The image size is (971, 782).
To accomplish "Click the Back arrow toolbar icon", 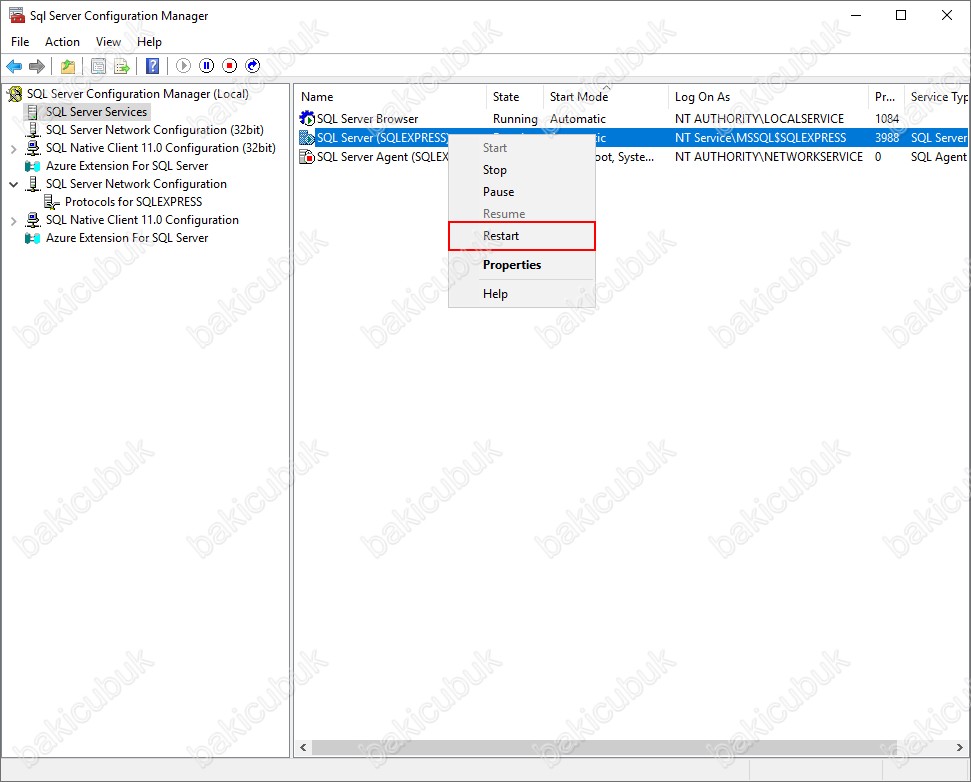I will (x=14, y=66).
